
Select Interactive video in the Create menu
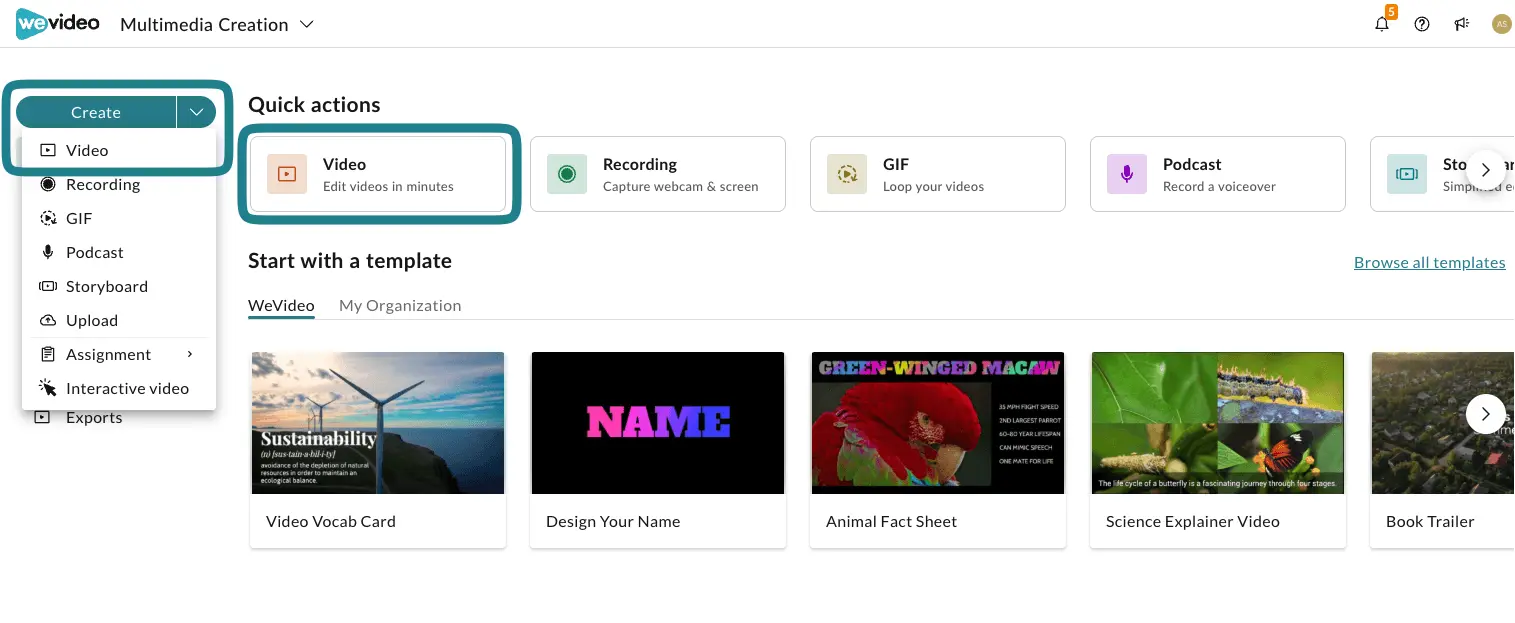tap(119, 388)
